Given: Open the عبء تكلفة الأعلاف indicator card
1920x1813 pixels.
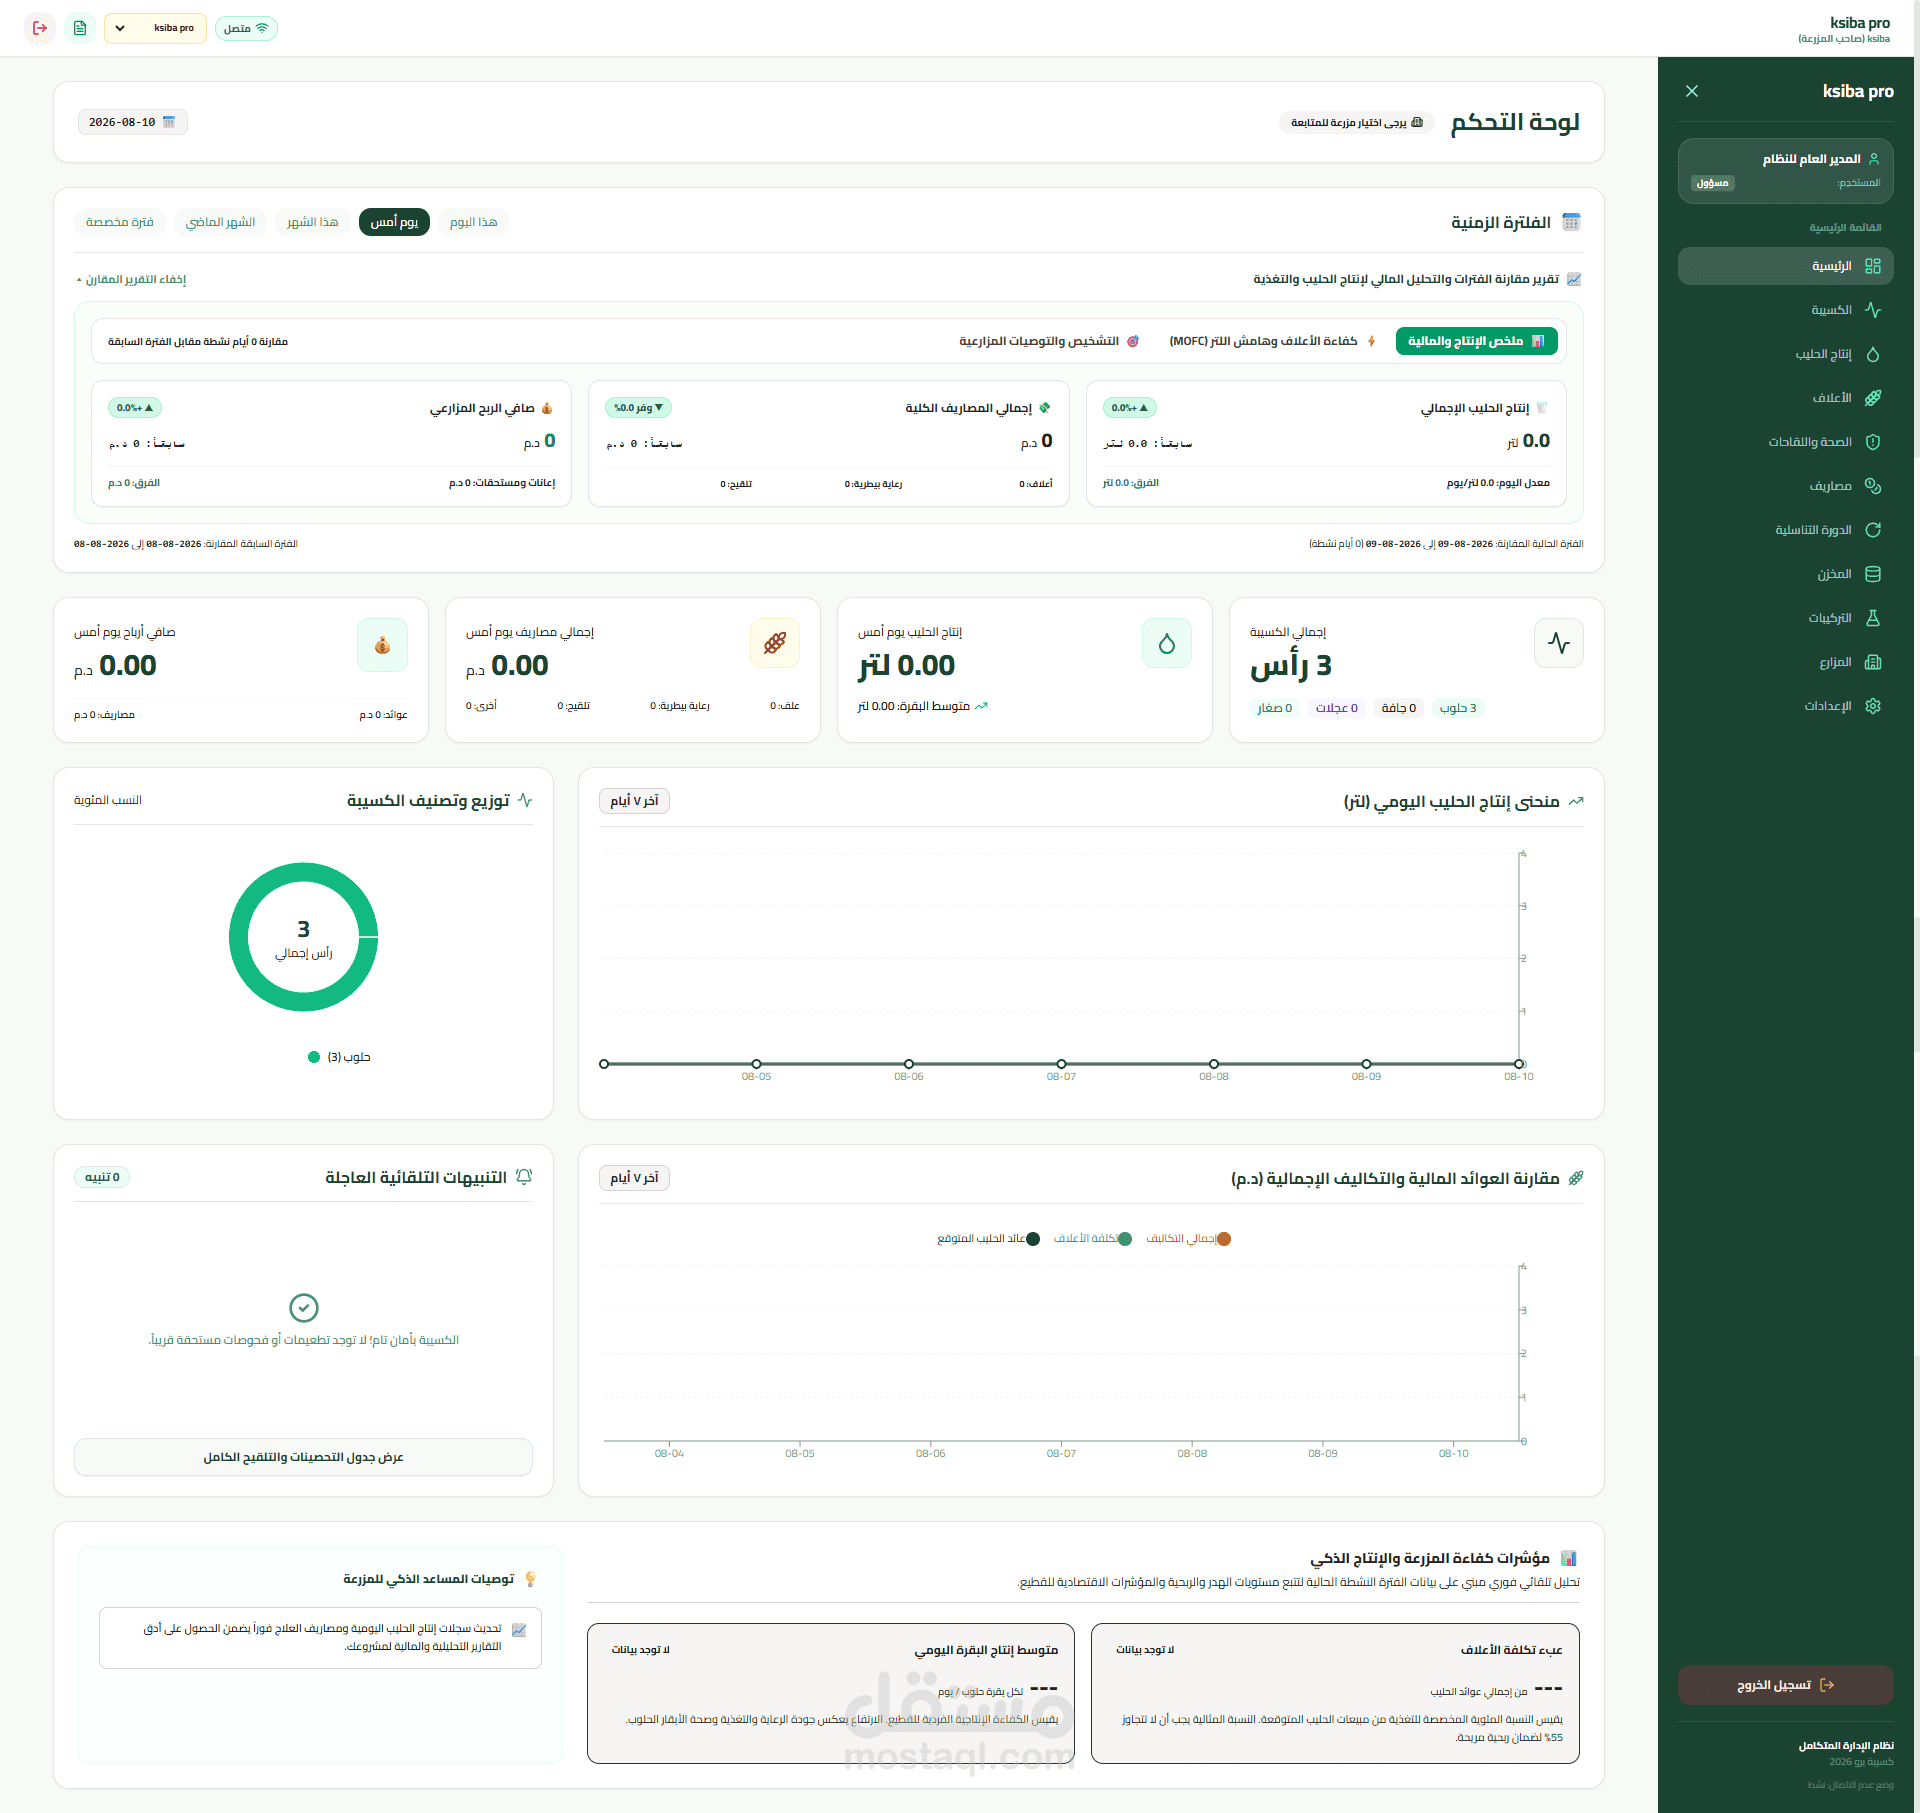Looking at the screenshot, I should 1335,1693.
